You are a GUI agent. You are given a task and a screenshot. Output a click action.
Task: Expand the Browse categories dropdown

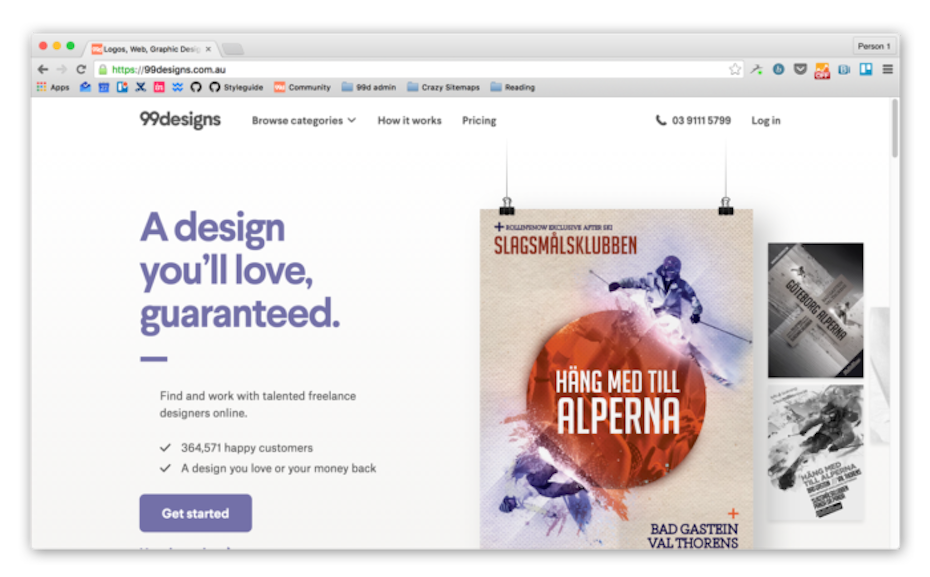tap(304, 120)
